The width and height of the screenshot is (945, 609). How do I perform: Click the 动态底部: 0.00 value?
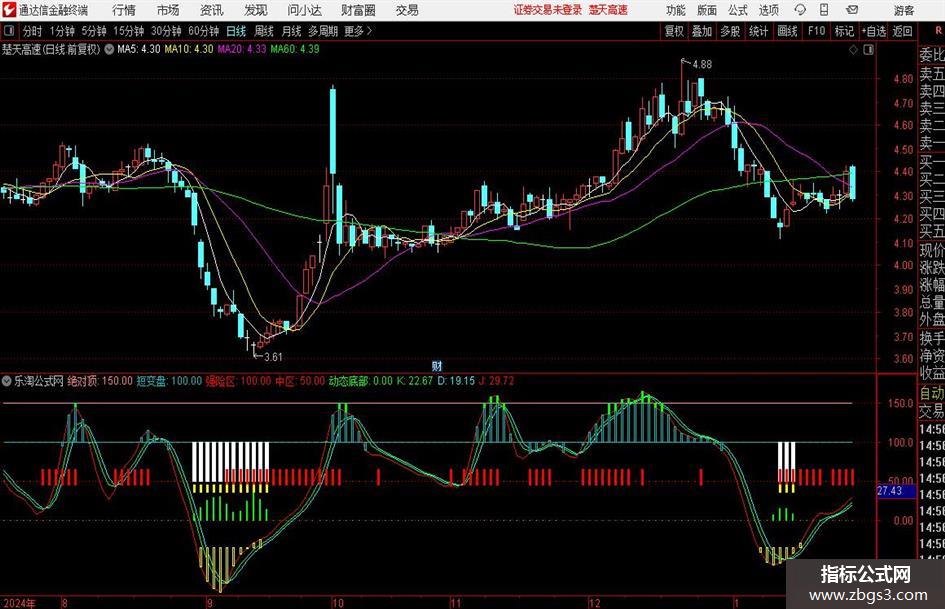coord(360,381)
